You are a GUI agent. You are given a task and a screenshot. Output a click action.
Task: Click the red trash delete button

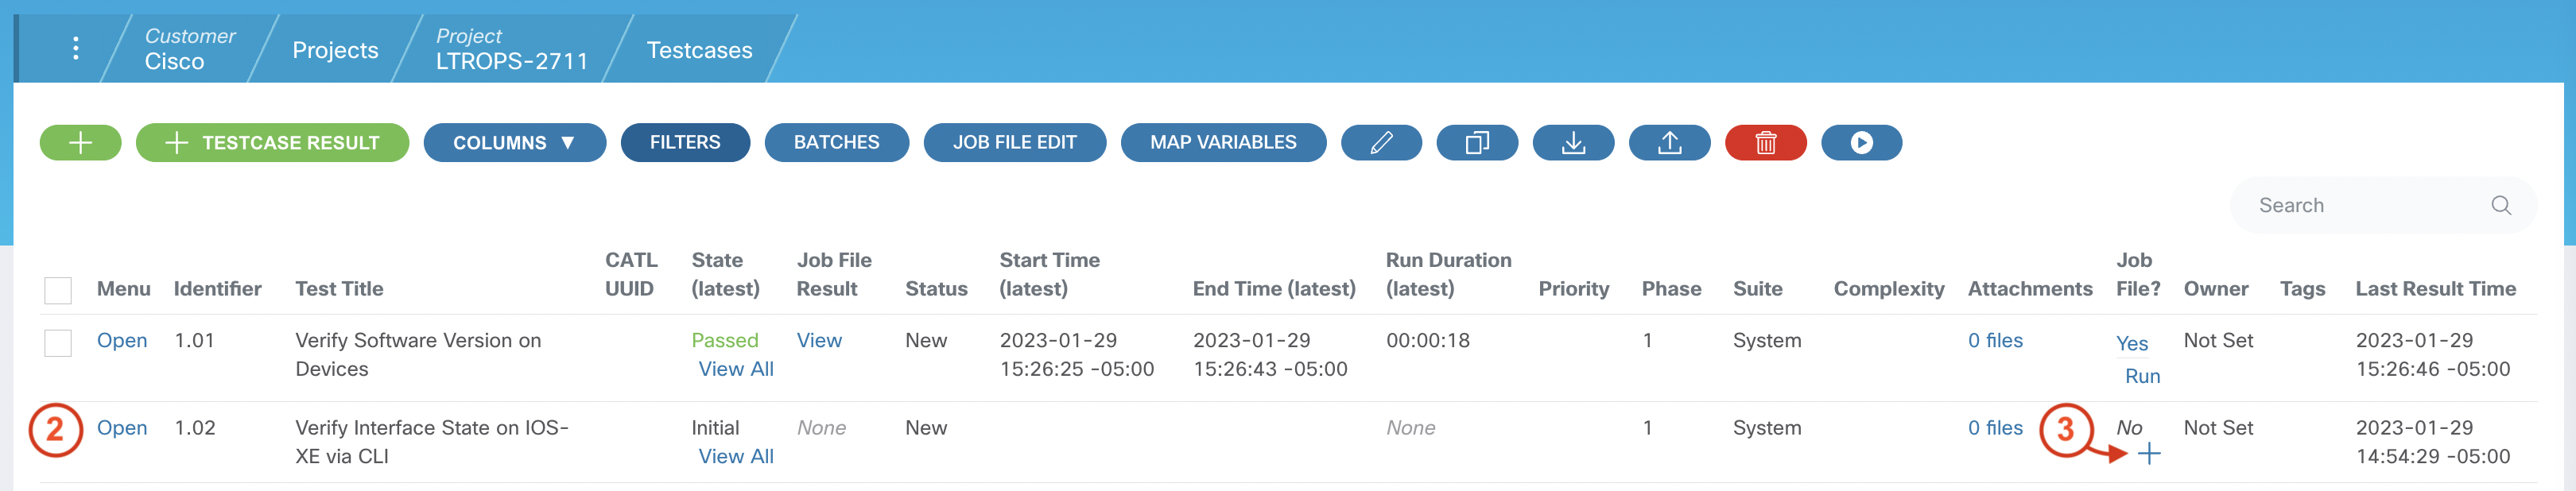(1764, 143)
